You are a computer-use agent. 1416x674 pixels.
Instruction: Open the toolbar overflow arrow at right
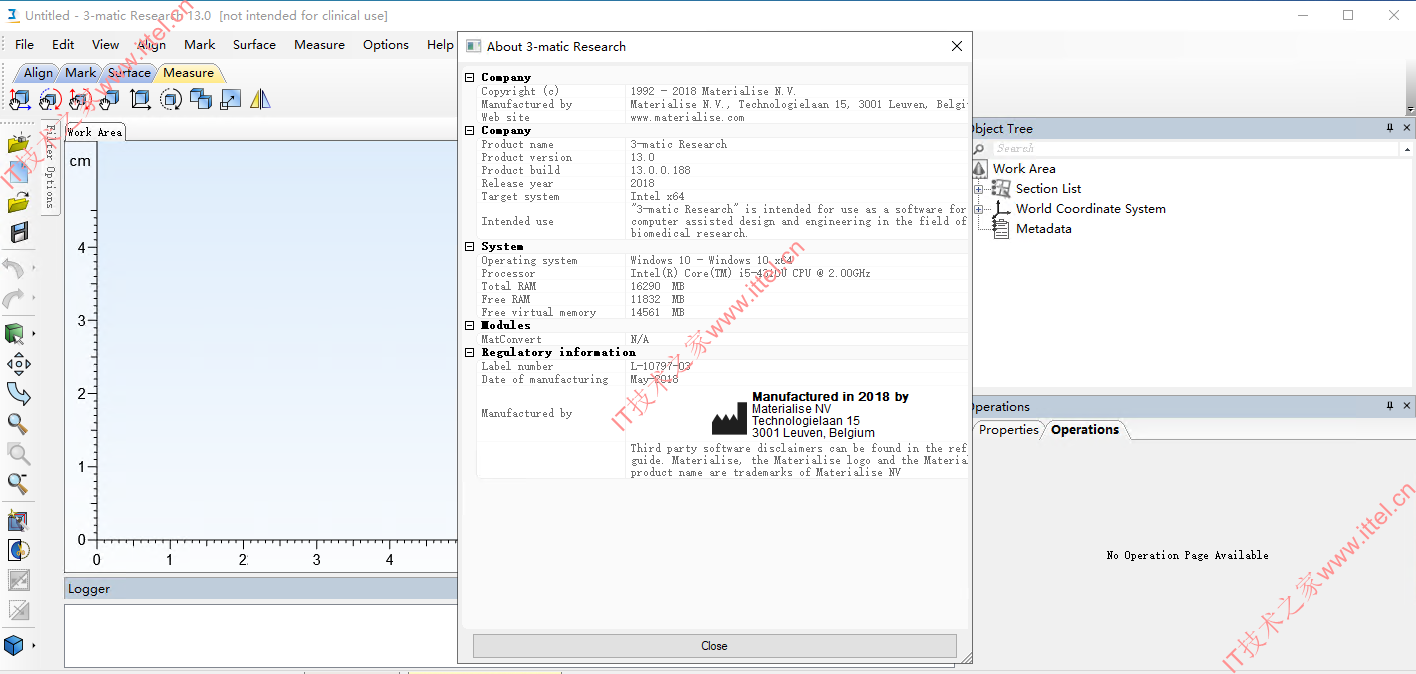(x=1410, y=110)
